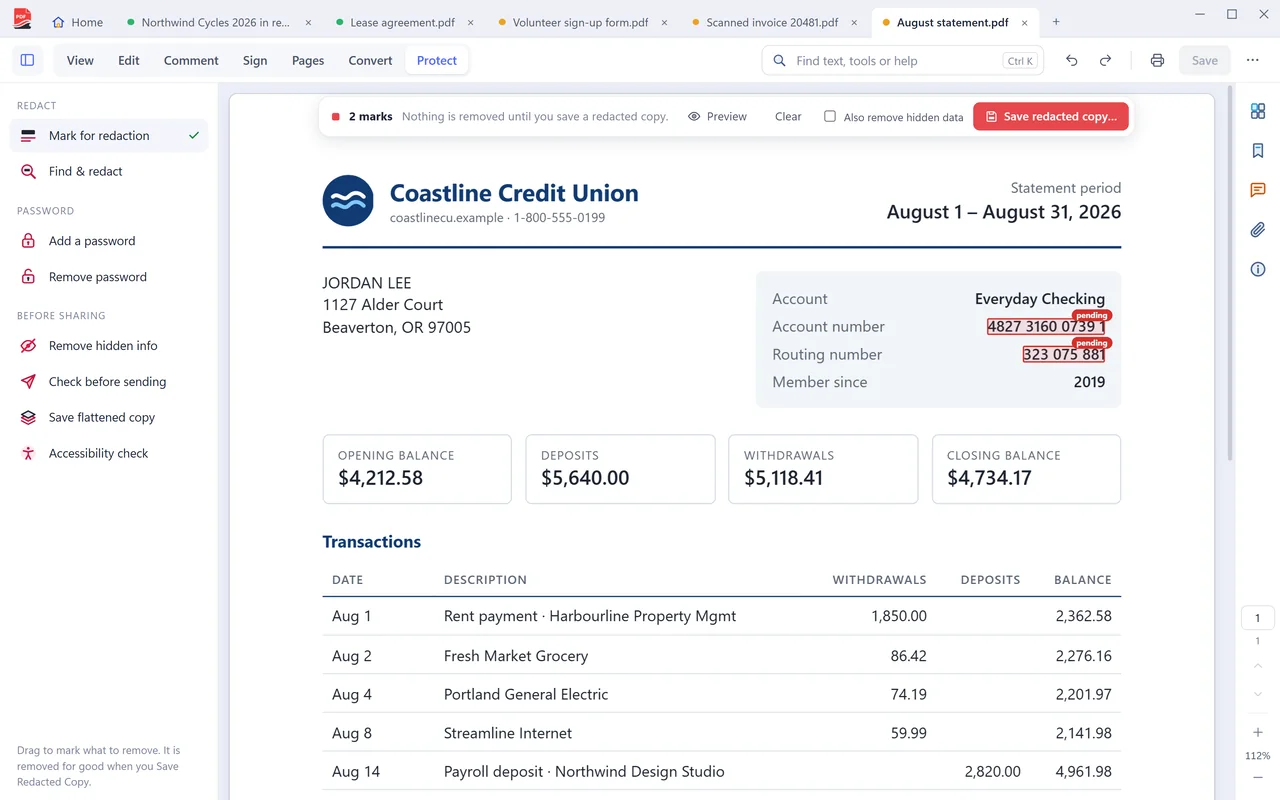Select the marked account number redaction
The width and height of the screenshot is (1280, 800).
click(x=1046, y=326)
